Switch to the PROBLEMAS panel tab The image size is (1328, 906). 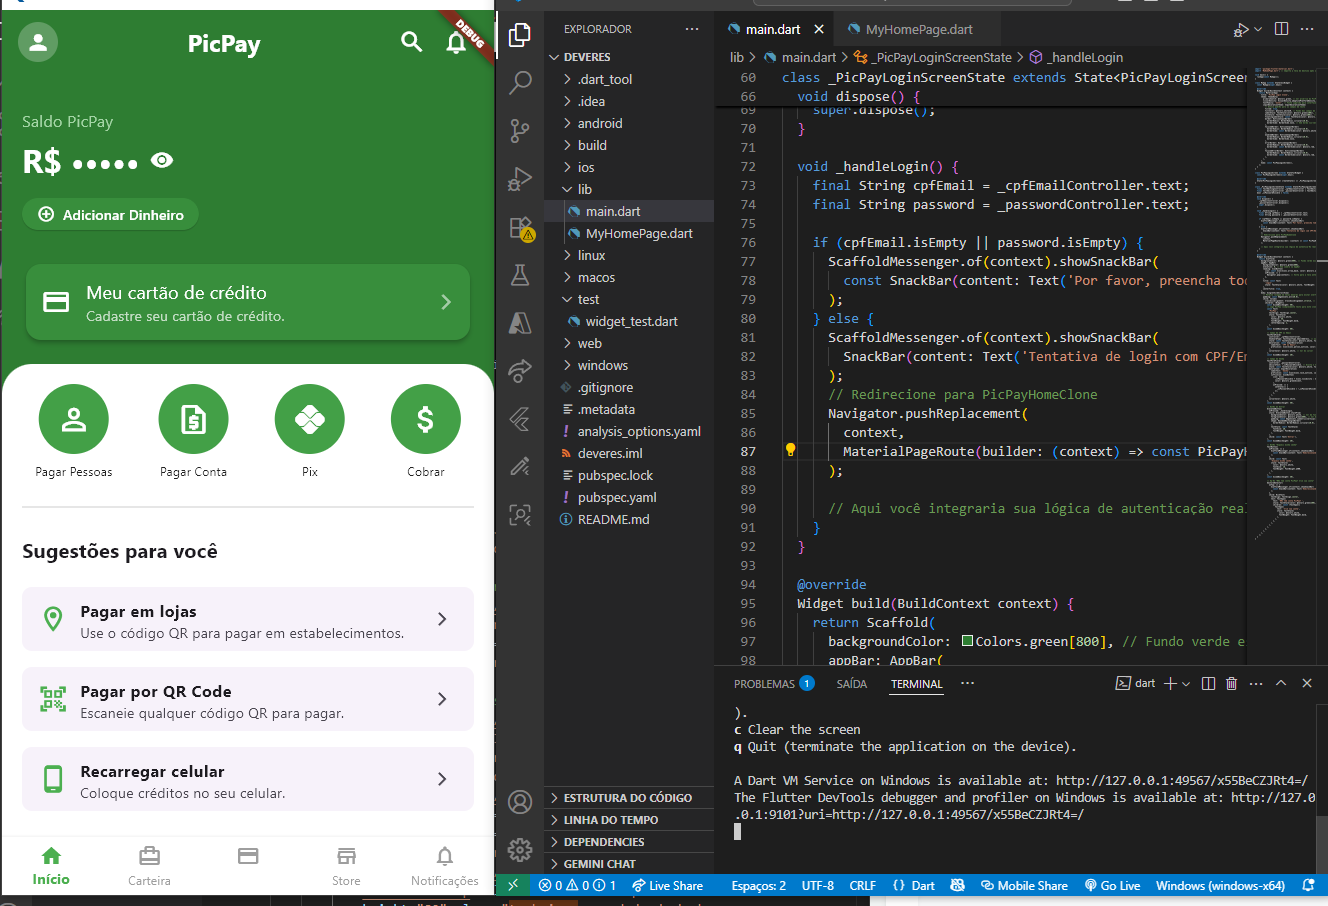(774, 684)
